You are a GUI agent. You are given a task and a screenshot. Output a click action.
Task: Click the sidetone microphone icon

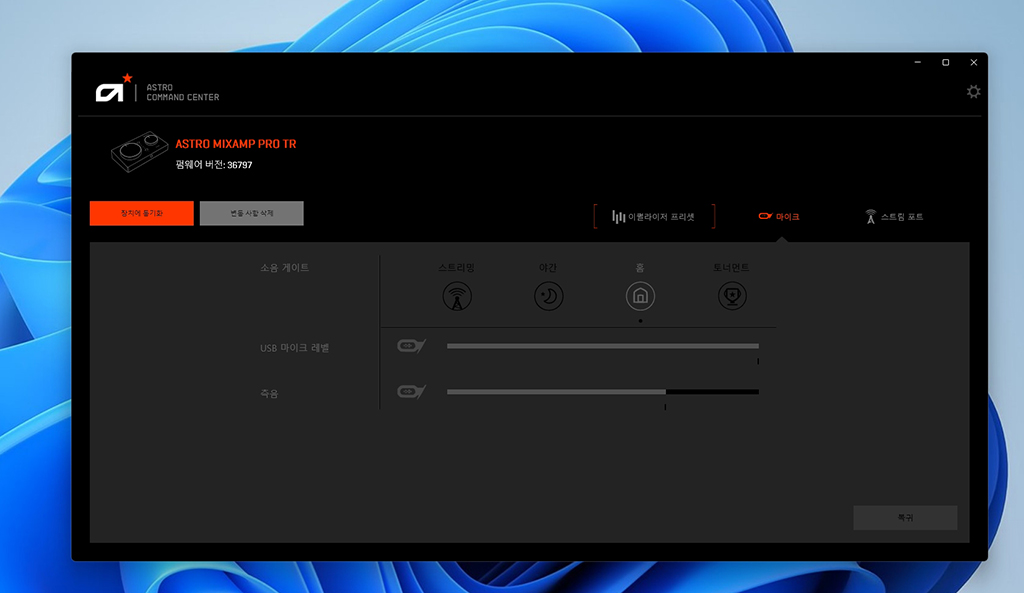point(411,391)
